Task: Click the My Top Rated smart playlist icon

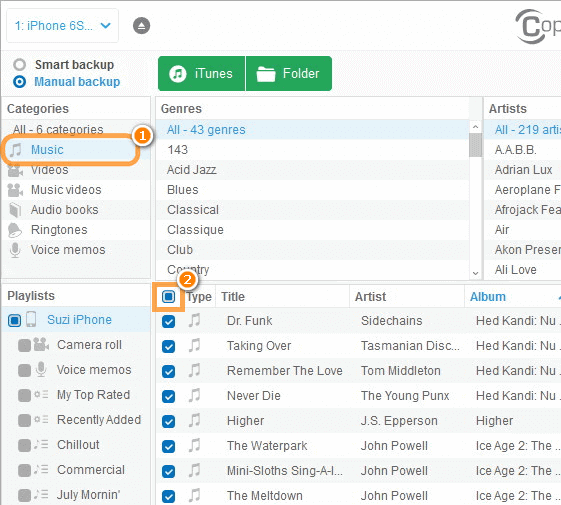Action: point(41,394)
